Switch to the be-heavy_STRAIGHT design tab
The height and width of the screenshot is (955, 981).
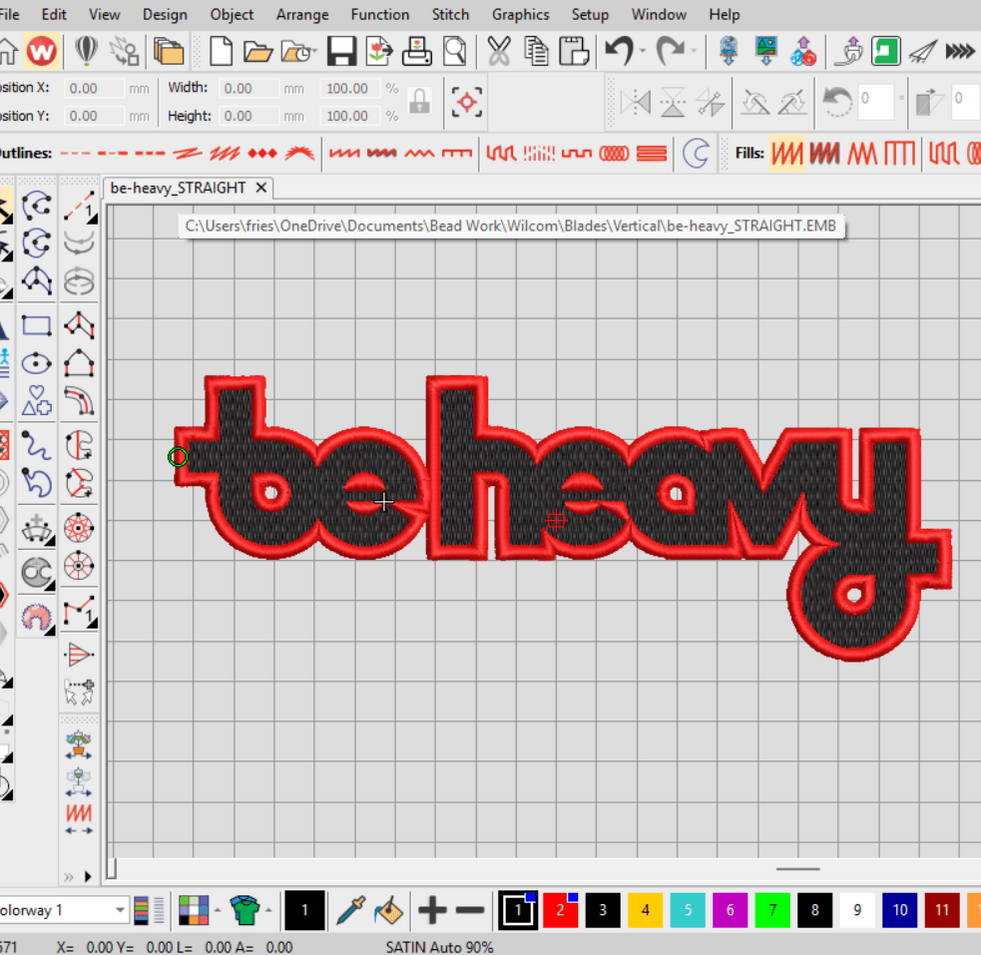coord(178,188)
